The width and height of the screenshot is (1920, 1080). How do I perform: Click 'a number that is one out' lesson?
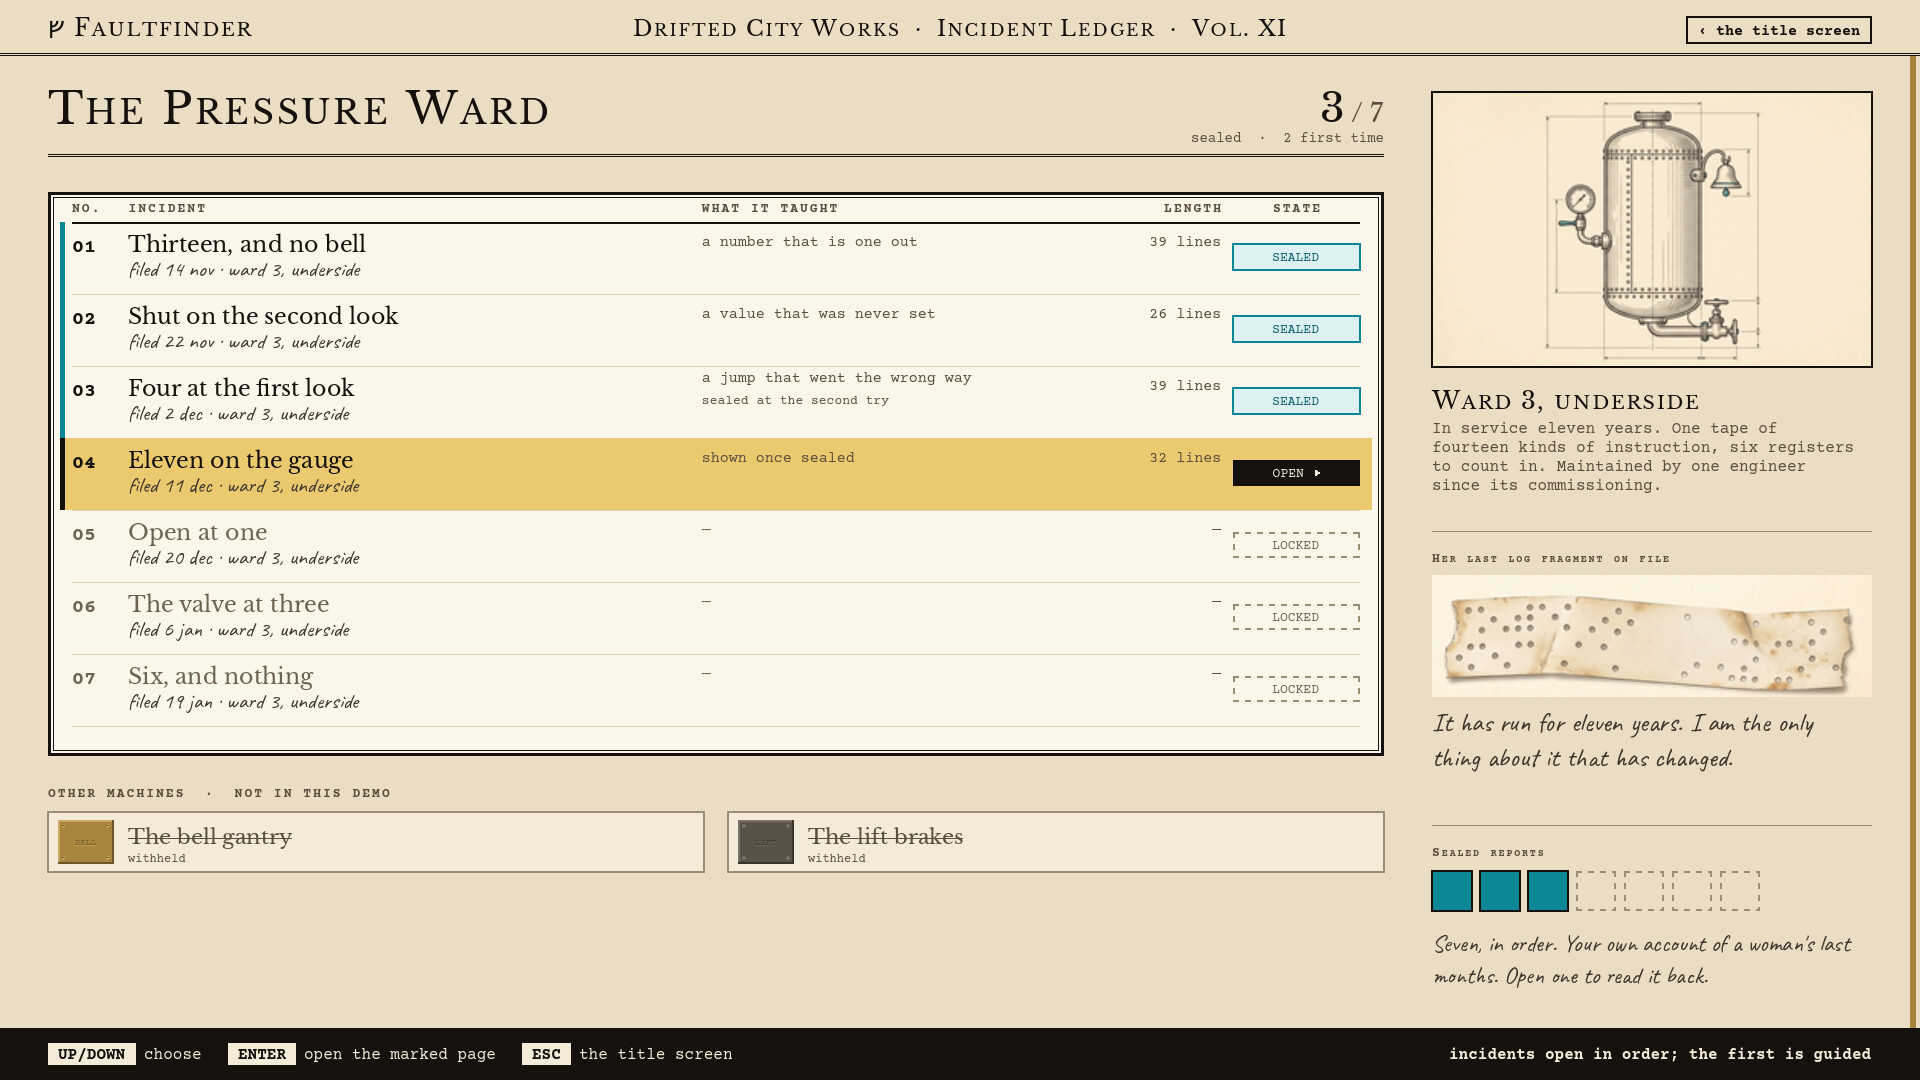tap(809, 242)
